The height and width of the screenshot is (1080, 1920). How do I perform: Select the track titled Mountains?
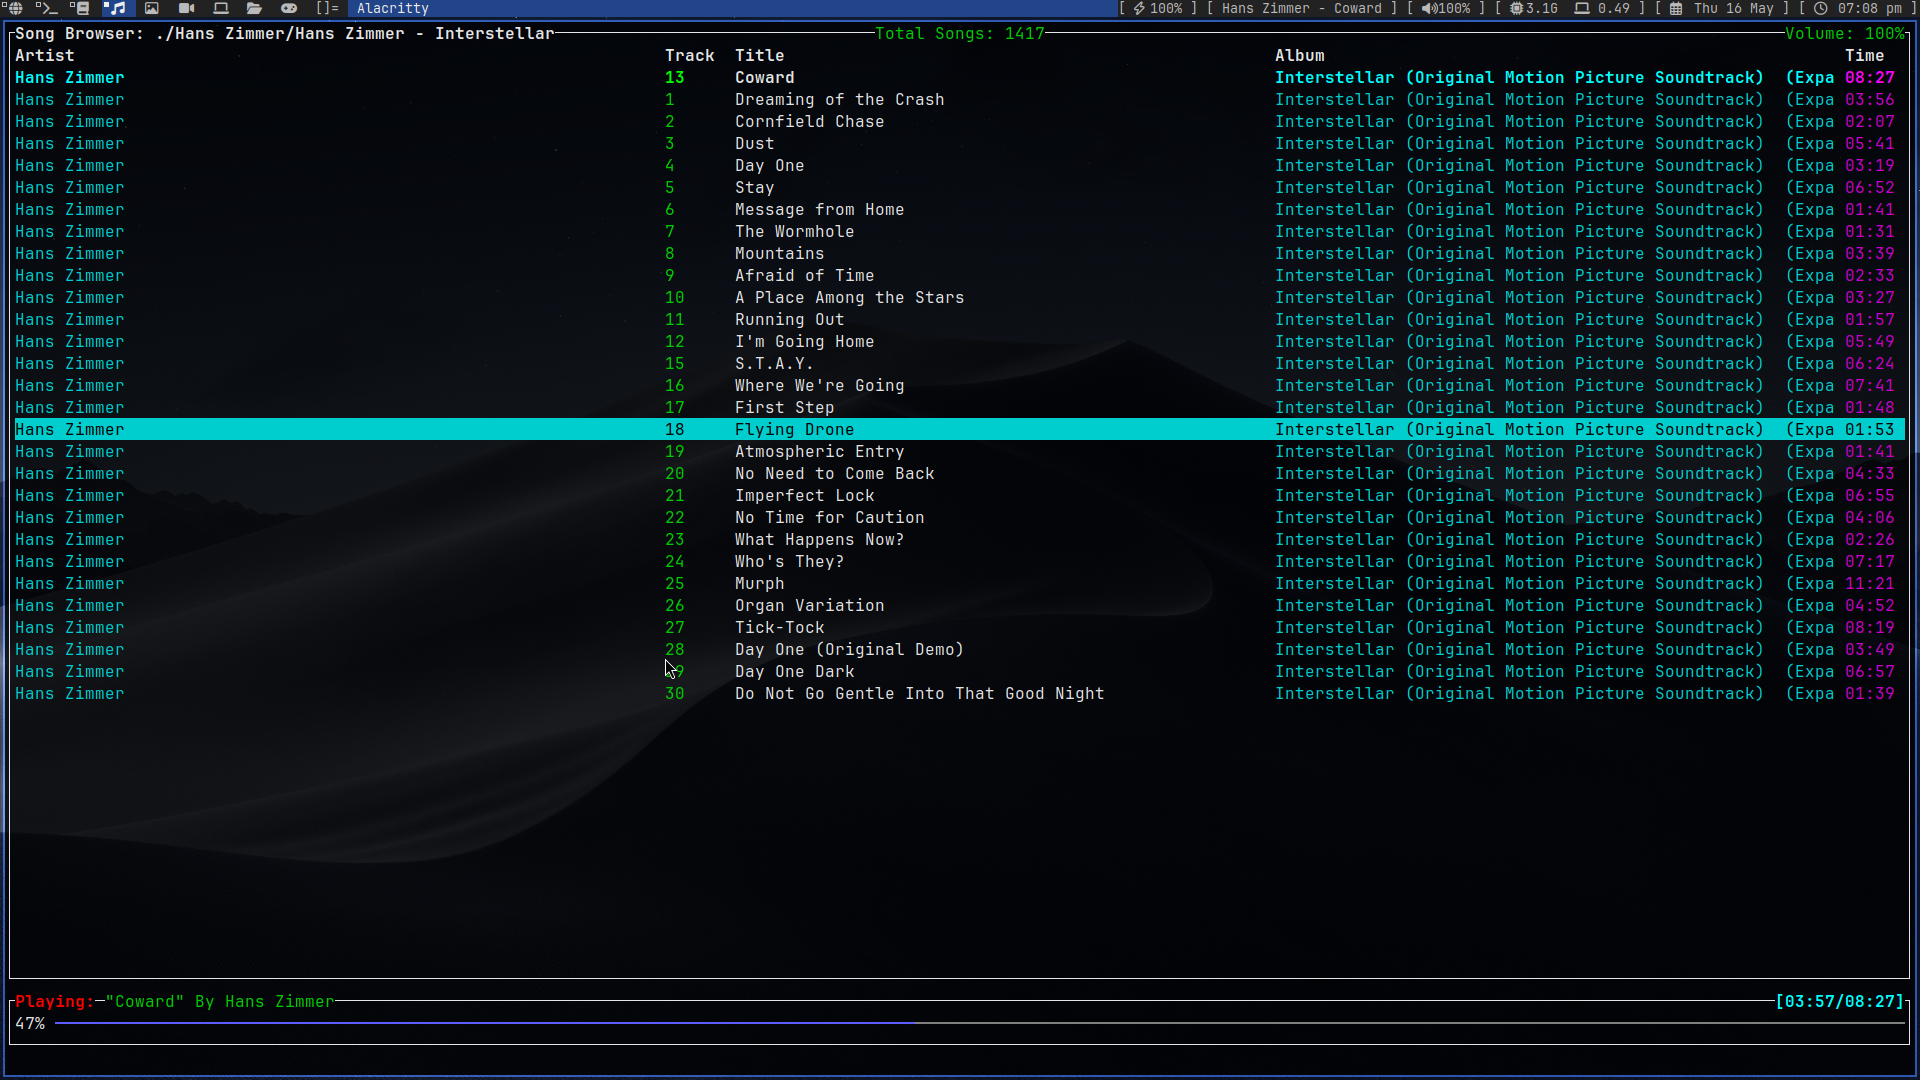click(779, 254)
